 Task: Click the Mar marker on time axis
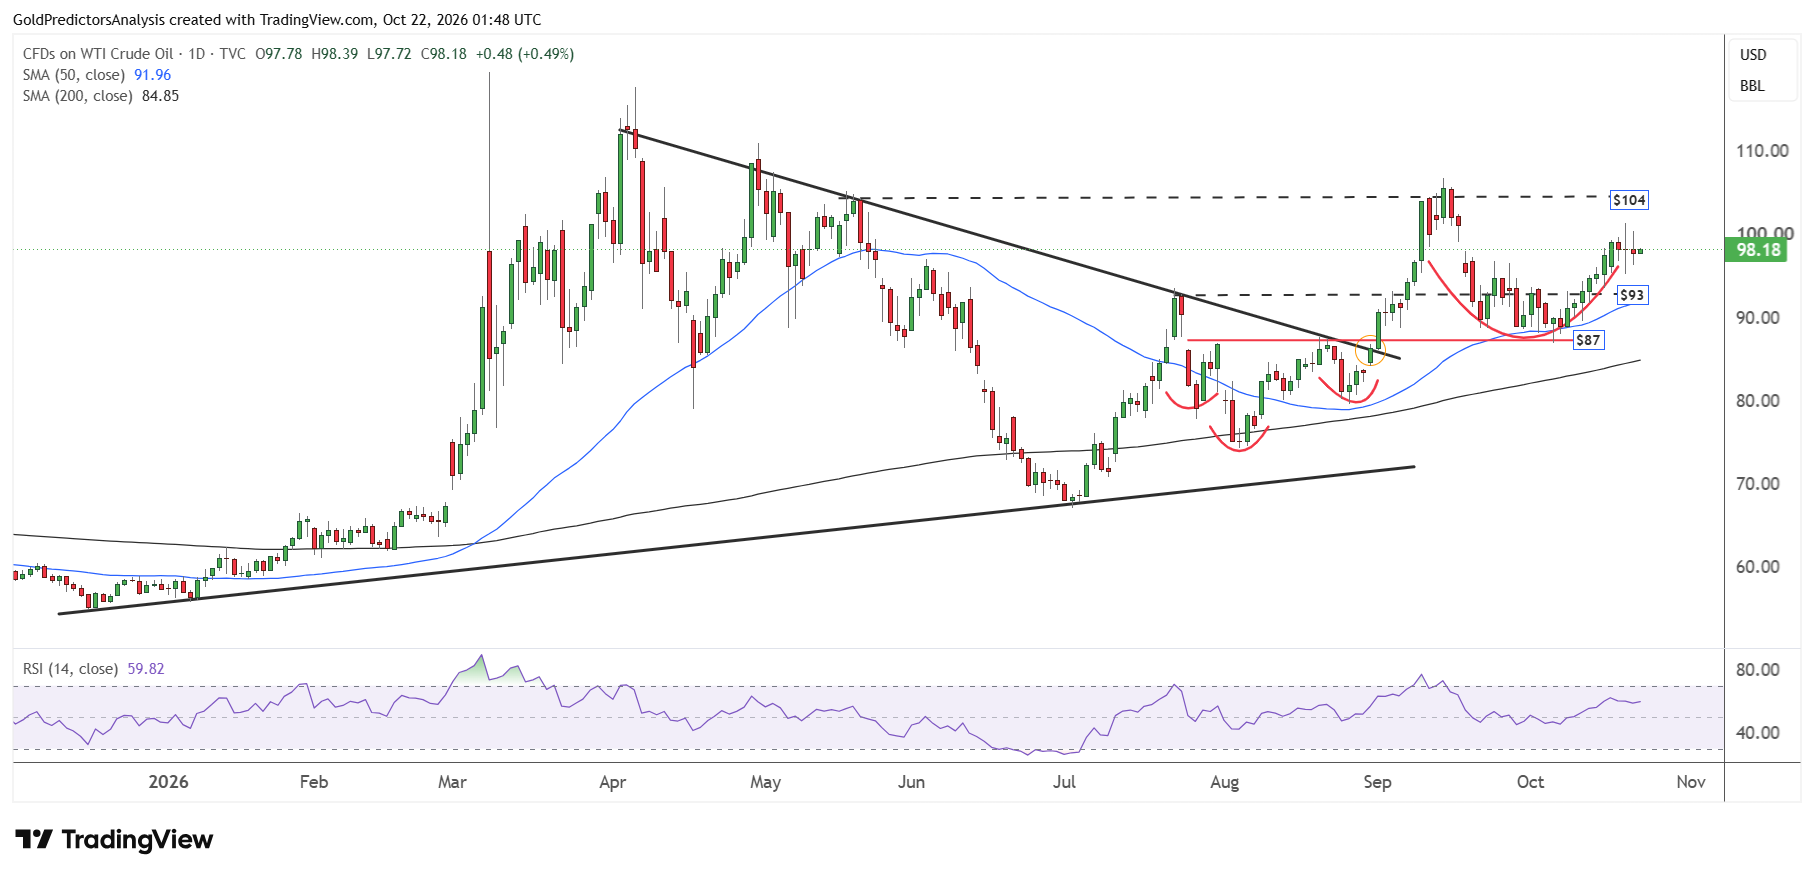pos(452,782)
